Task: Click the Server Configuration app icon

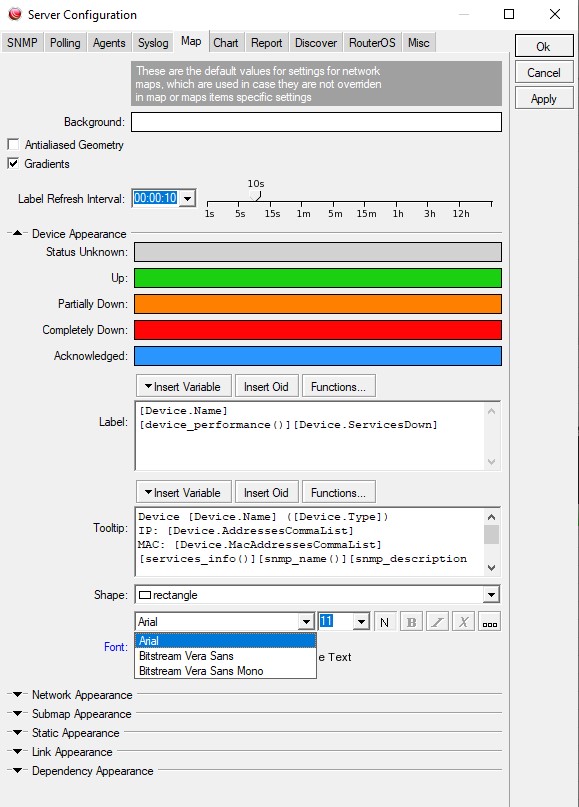Action: pyautogui.click(x=15, y=14)
